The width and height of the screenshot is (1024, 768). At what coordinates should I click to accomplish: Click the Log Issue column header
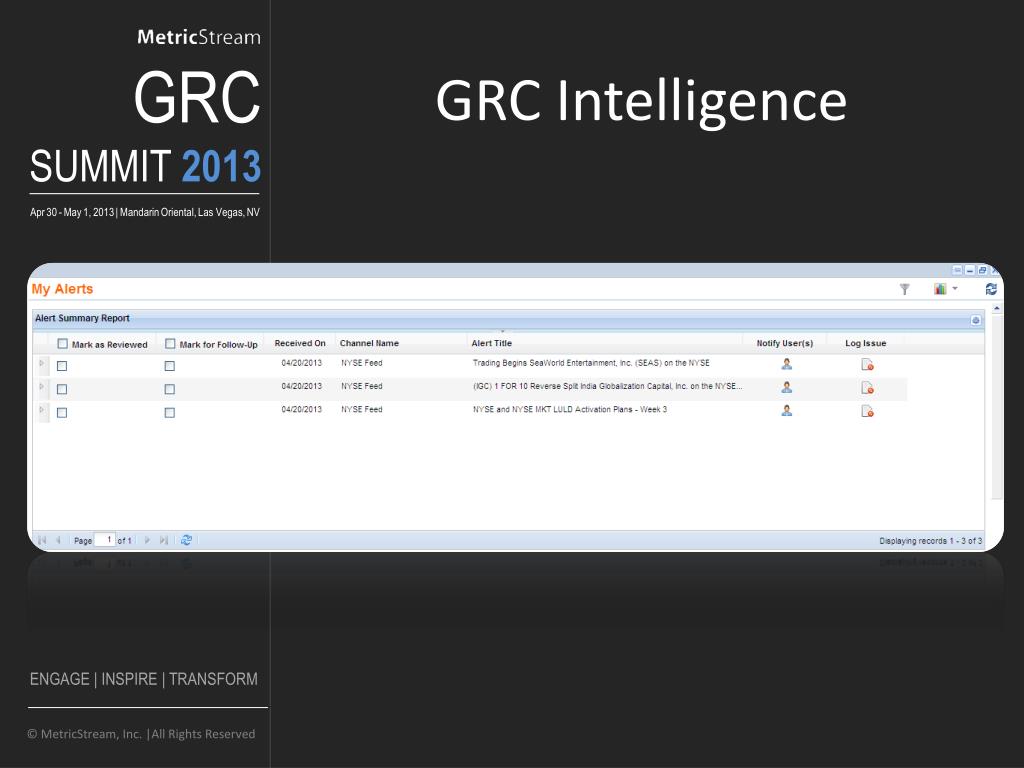coord(865,343)
